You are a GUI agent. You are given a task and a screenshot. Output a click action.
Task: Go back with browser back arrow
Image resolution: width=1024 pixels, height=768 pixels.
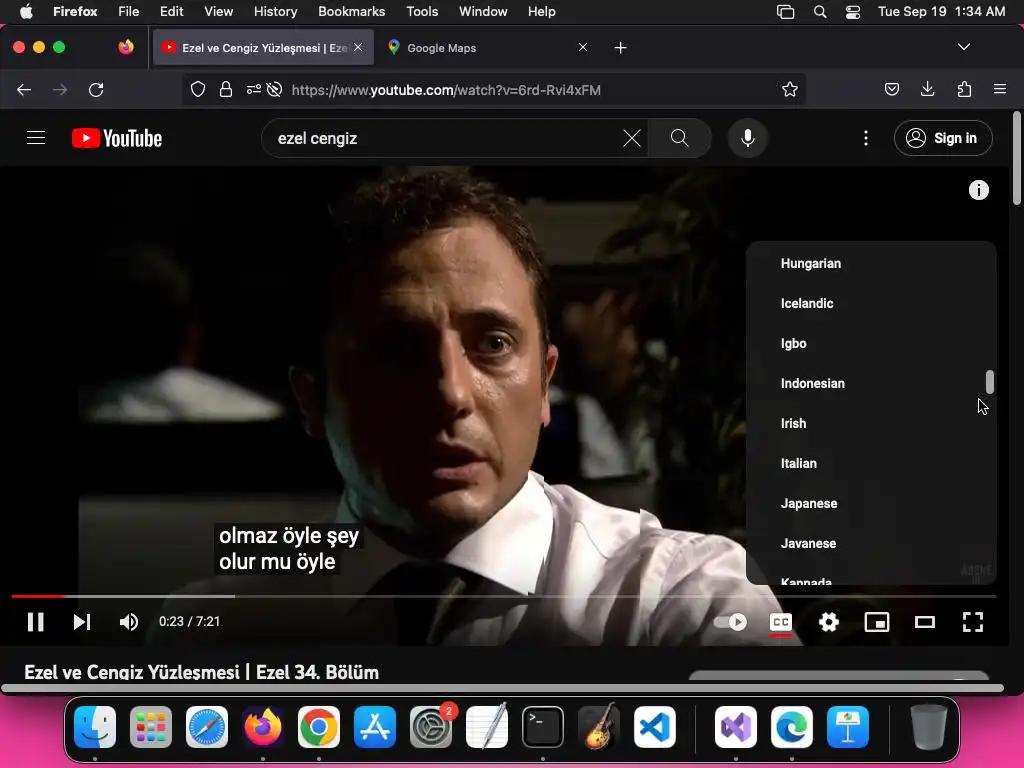coord(24,89)
